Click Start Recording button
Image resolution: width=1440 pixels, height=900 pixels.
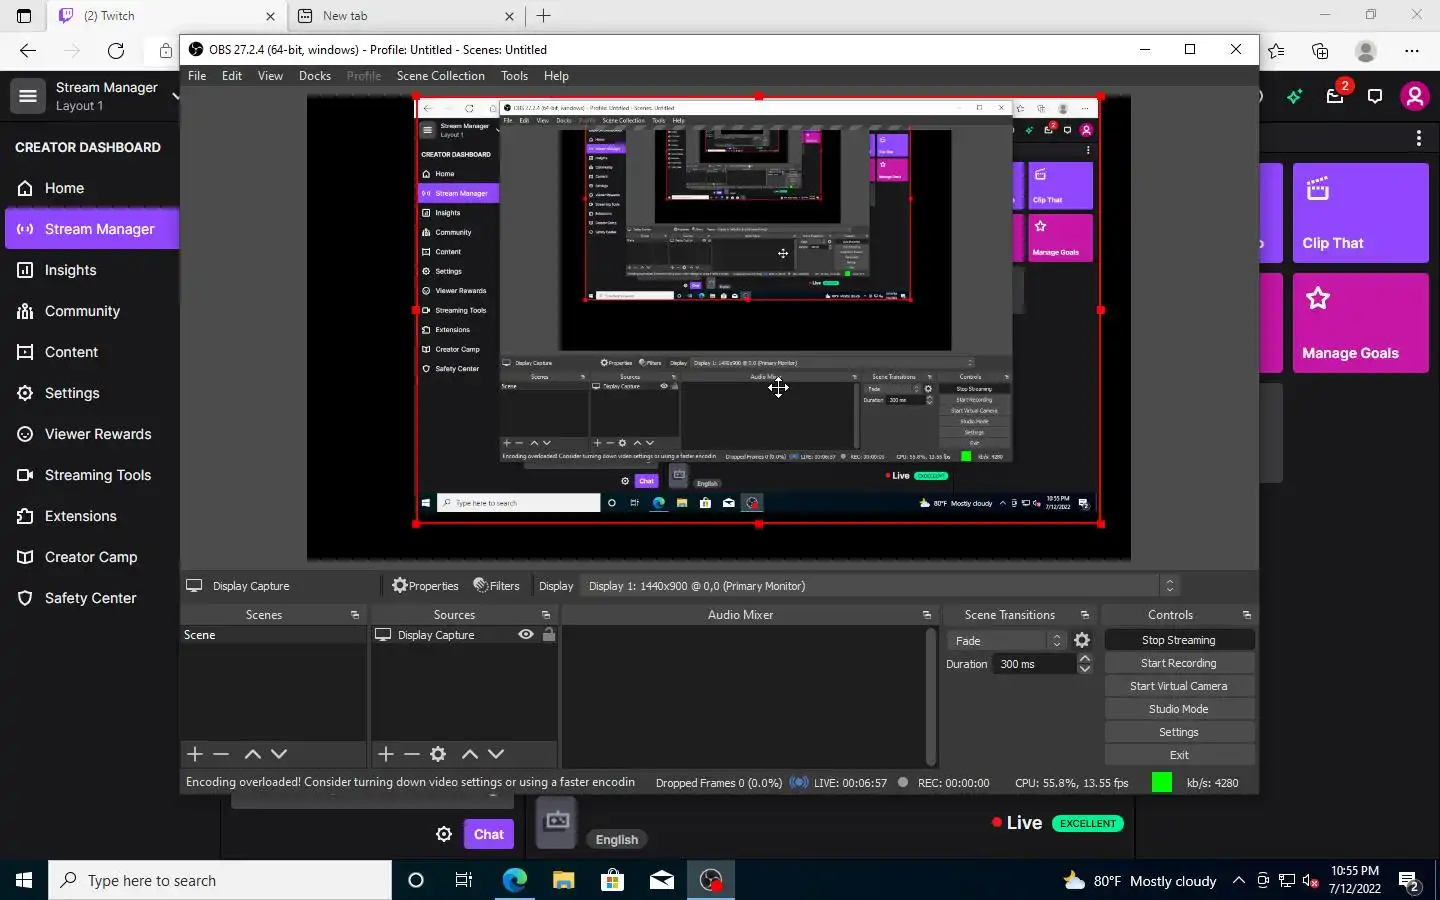tap(1179, 663)
